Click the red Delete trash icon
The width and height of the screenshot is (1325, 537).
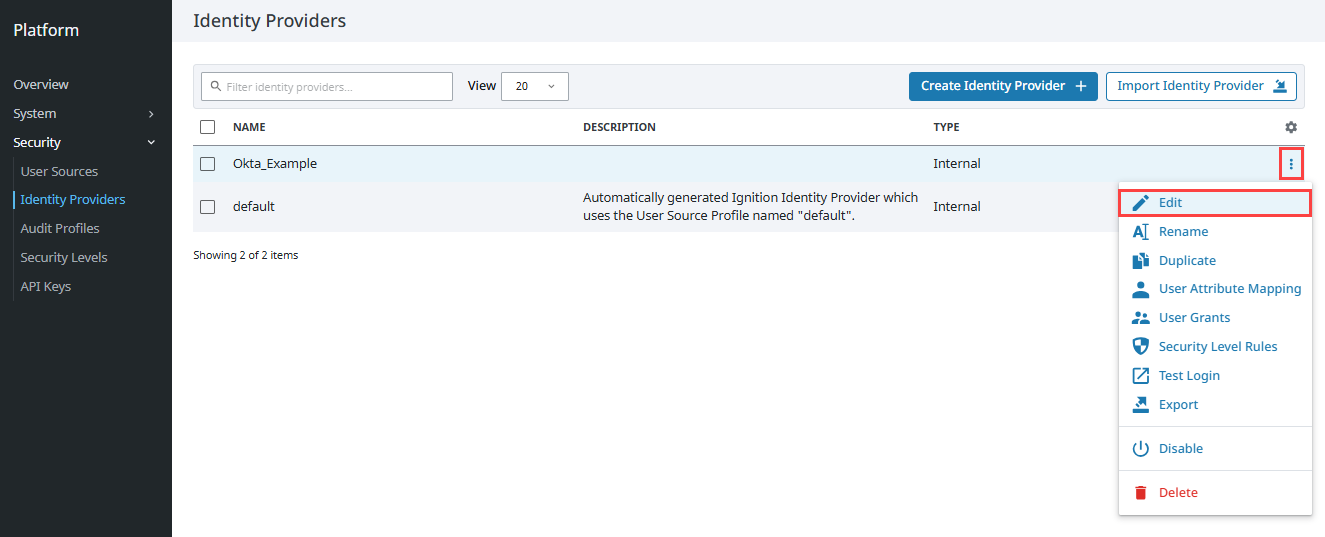coord(1140,493)
